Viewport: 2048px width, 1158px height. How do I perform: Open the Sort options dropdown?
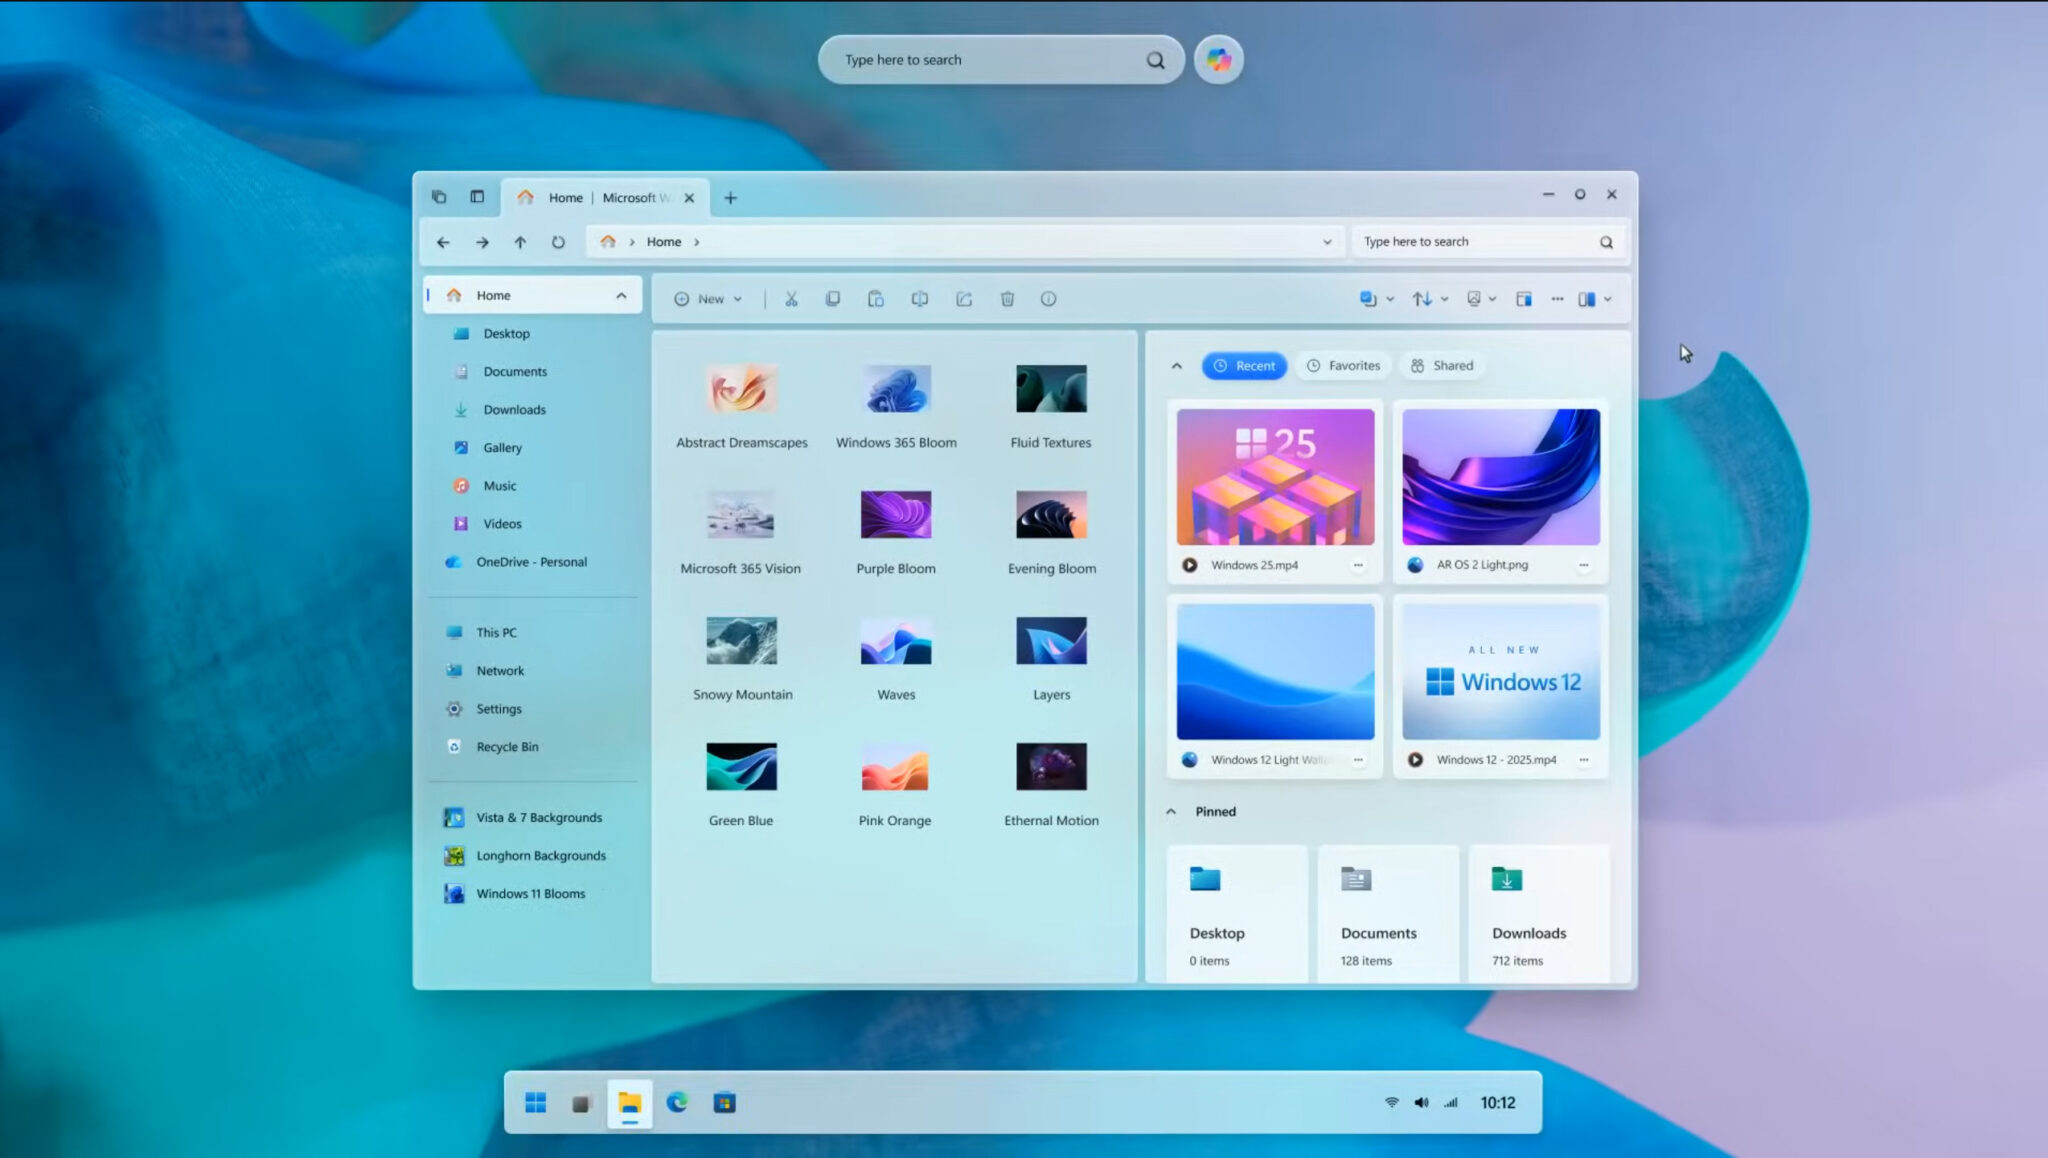click(x=1429, y=298)
